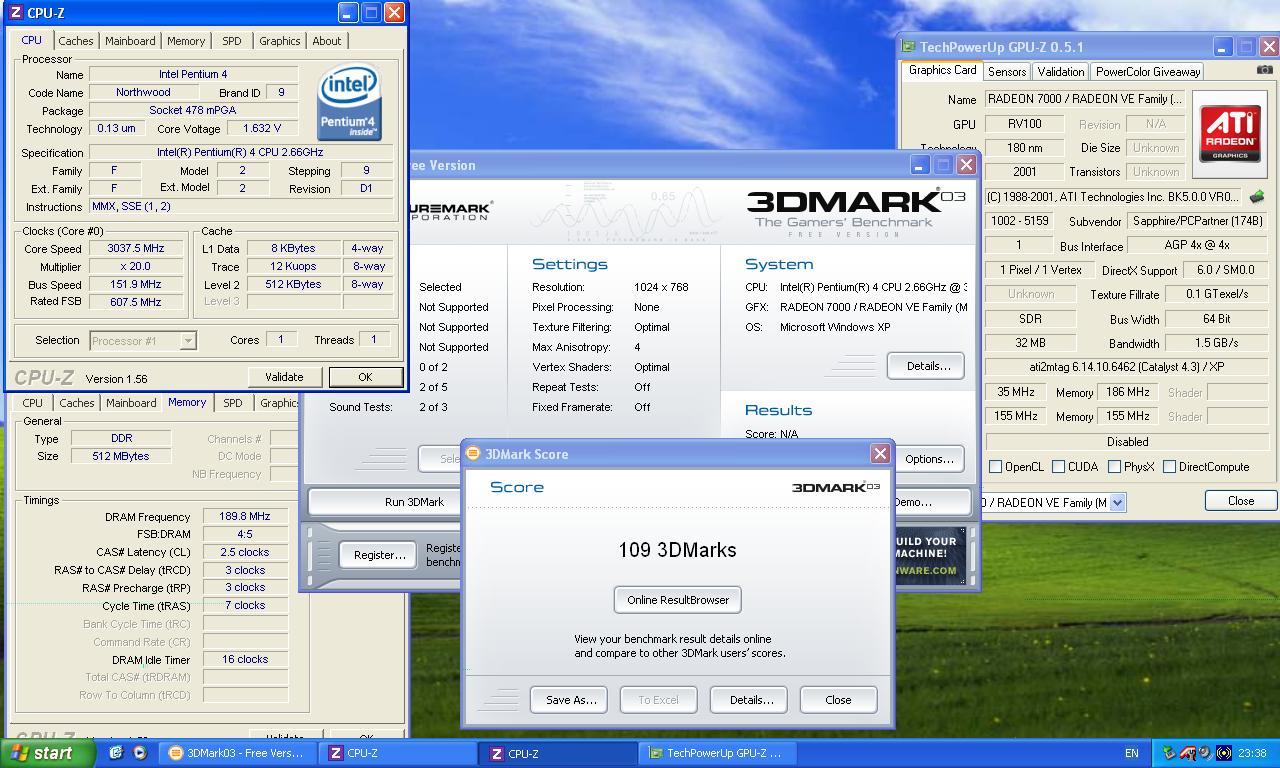Open the Caches tab in top CPU-Z

pos(75,41)
